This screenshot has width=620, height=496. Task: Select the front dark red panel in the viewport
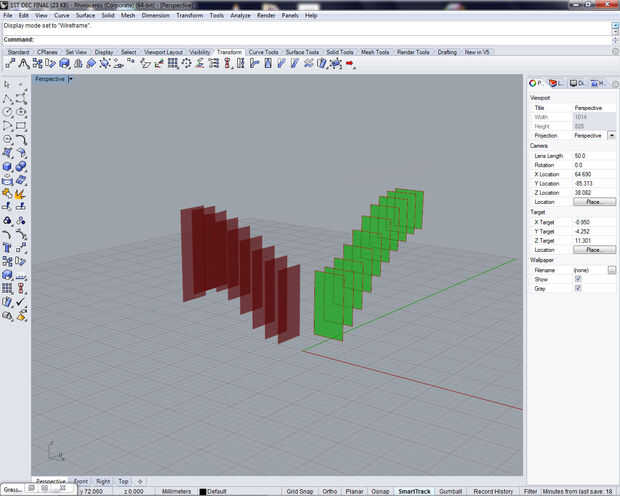point(289,305)
